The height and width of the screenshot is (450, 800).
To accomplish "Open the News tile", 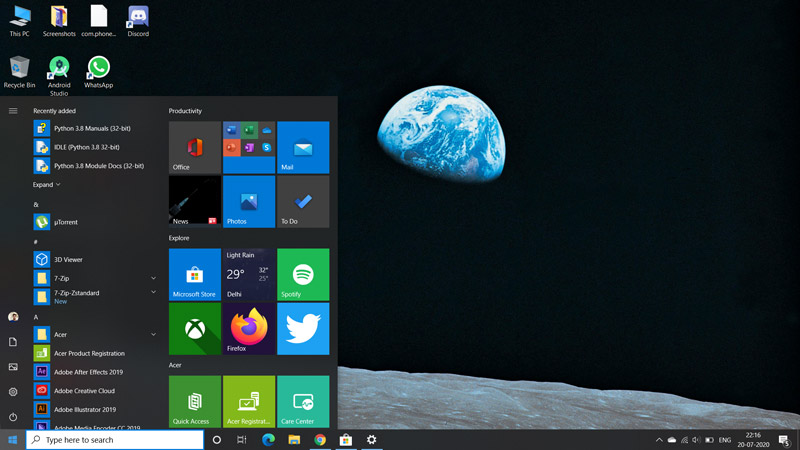I will 195,202.
